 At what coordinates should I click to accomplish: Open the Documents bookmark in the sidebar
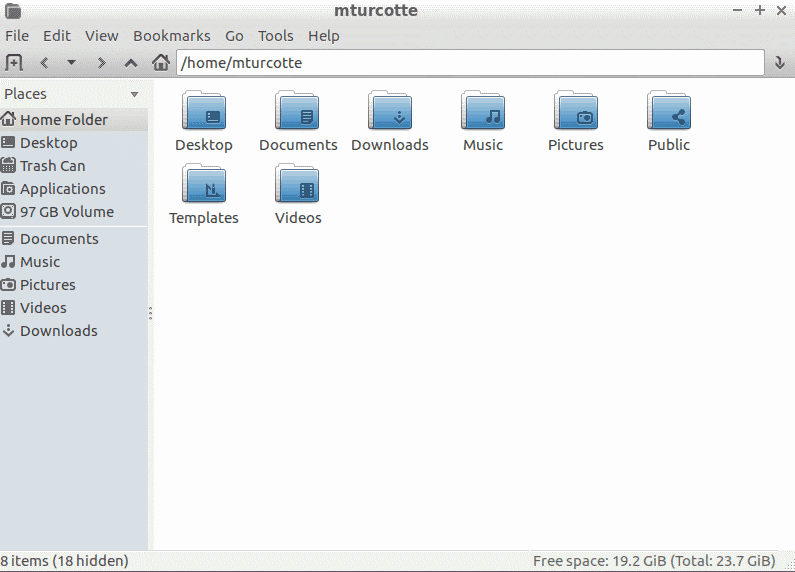pos(74,239)
